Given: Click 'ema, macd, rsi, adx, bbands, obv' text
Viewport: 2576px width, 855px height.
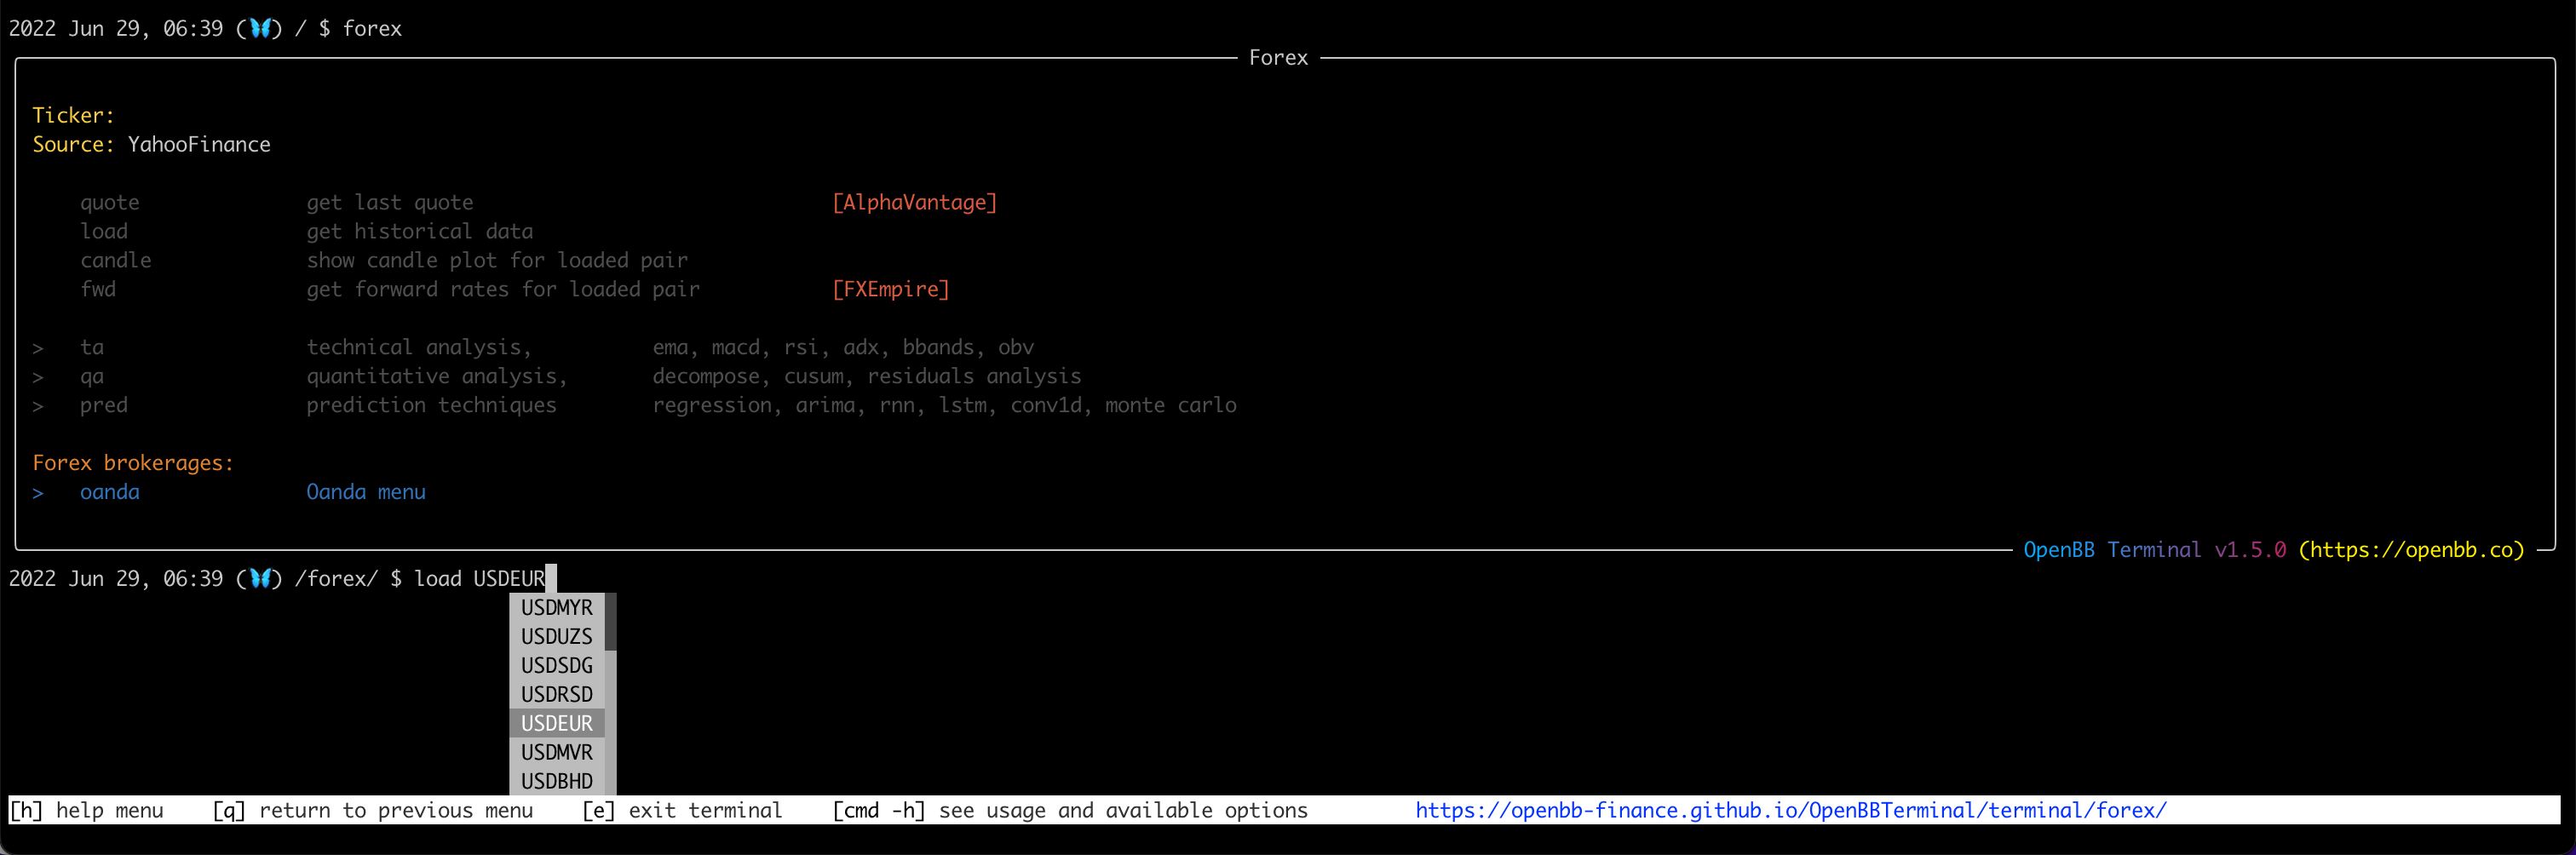Looking at the screenshot, I should click(x=843, y=347).
